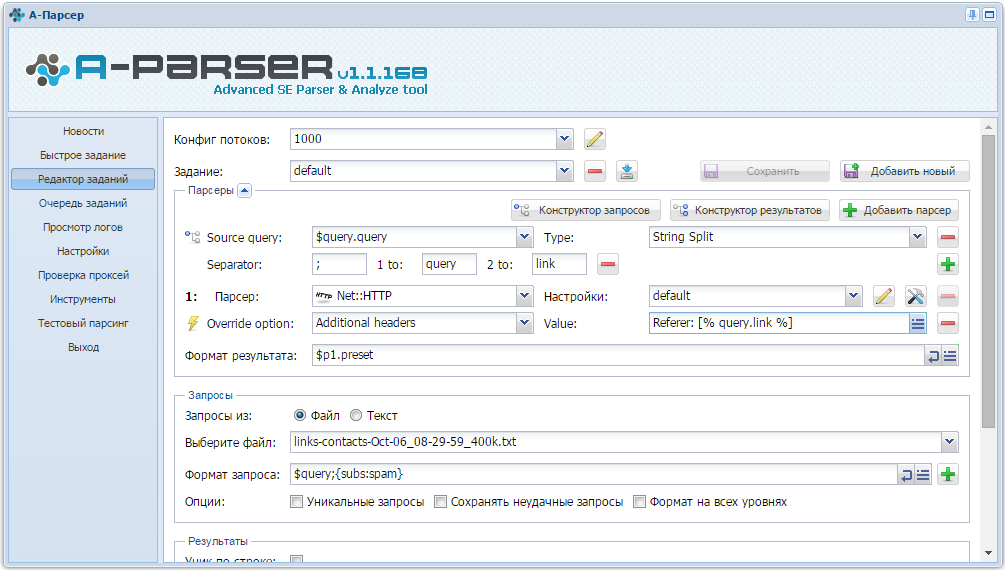Remove the Net::HTTP parser with grayed minus
The image size is (1005, 570).
pos(948,296)
